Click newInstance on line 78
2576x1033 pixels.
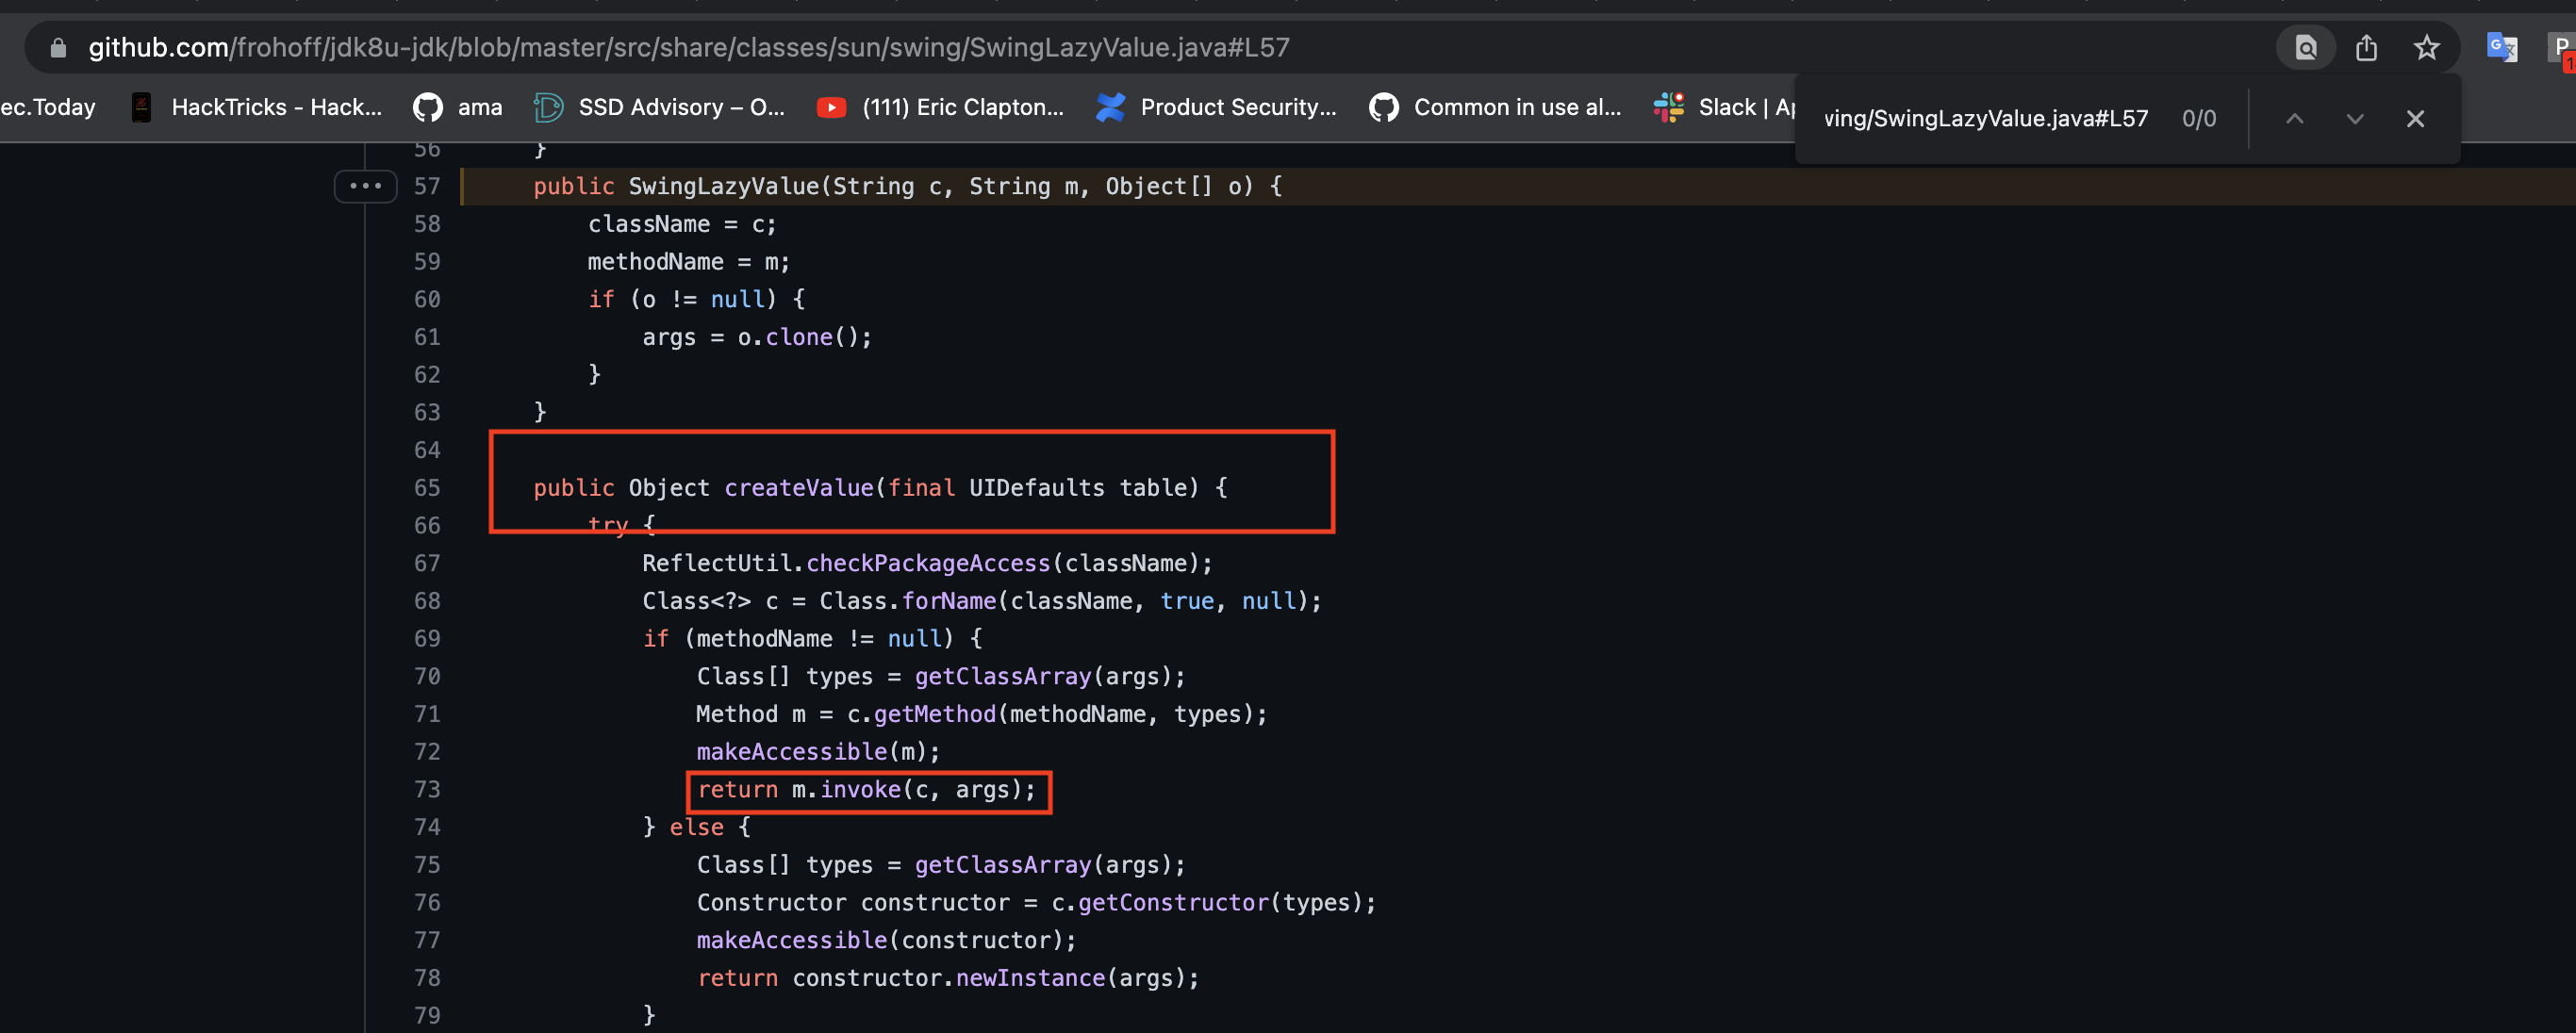(x=1030, y=978)
